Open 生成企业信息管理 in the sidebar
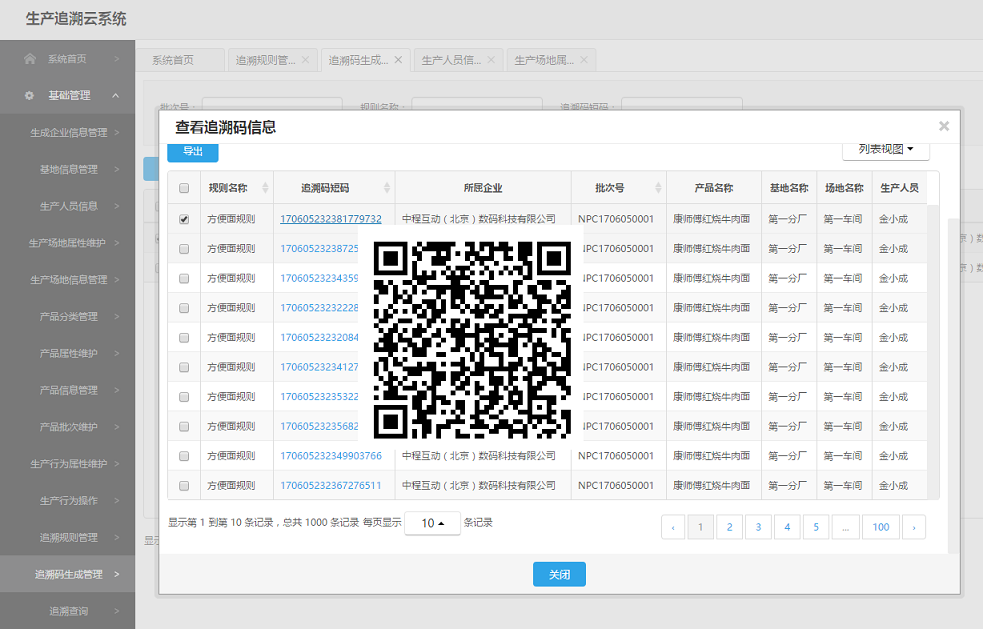Image resolution: width=983 pixels, height=629 pixels. [68, 132]
